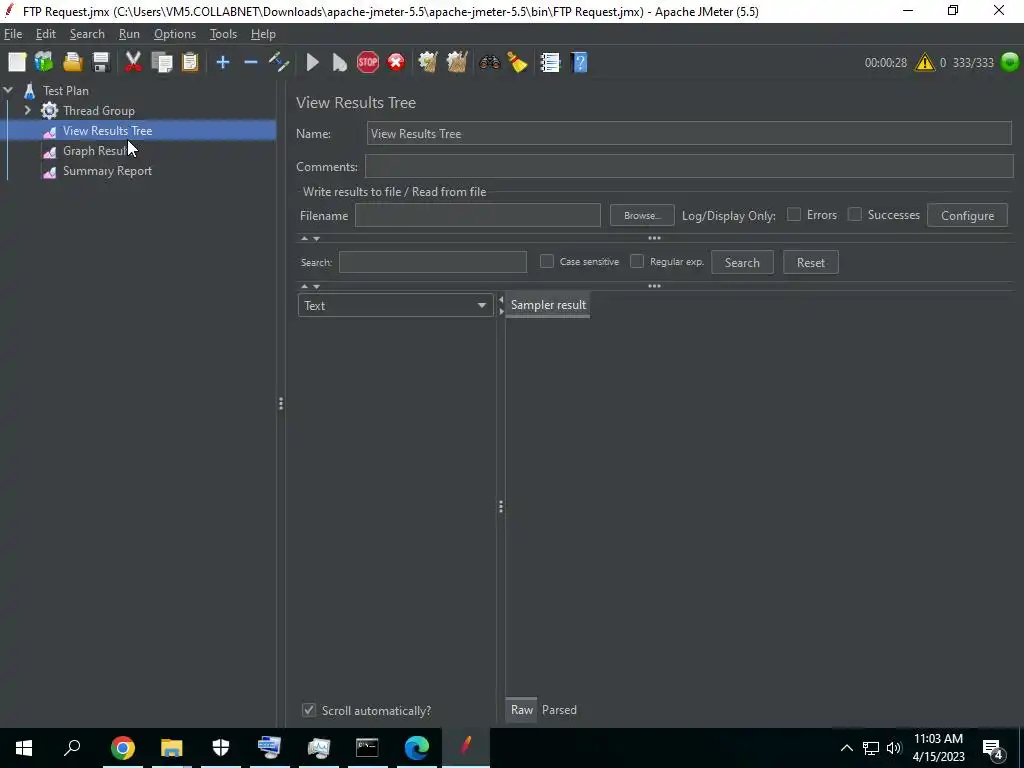The image size is (1024, 768).
Task: Toggle the Regular exp. checkbox
Action: point(637,261)
